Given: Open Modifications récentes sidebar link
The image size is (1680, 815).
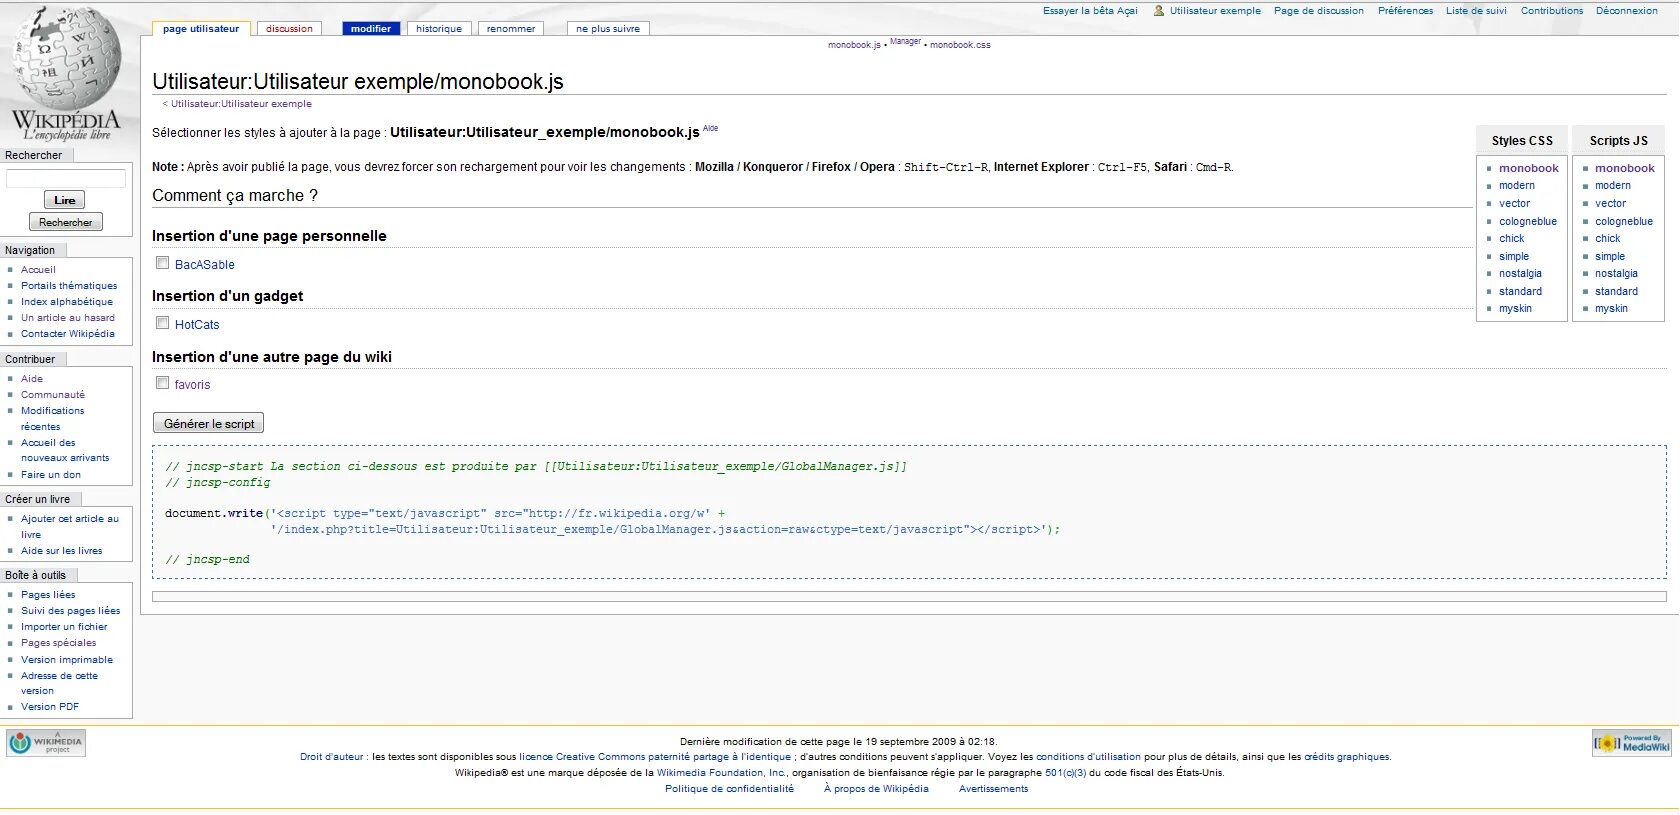Looking at the screenshot, I should 53,419.
